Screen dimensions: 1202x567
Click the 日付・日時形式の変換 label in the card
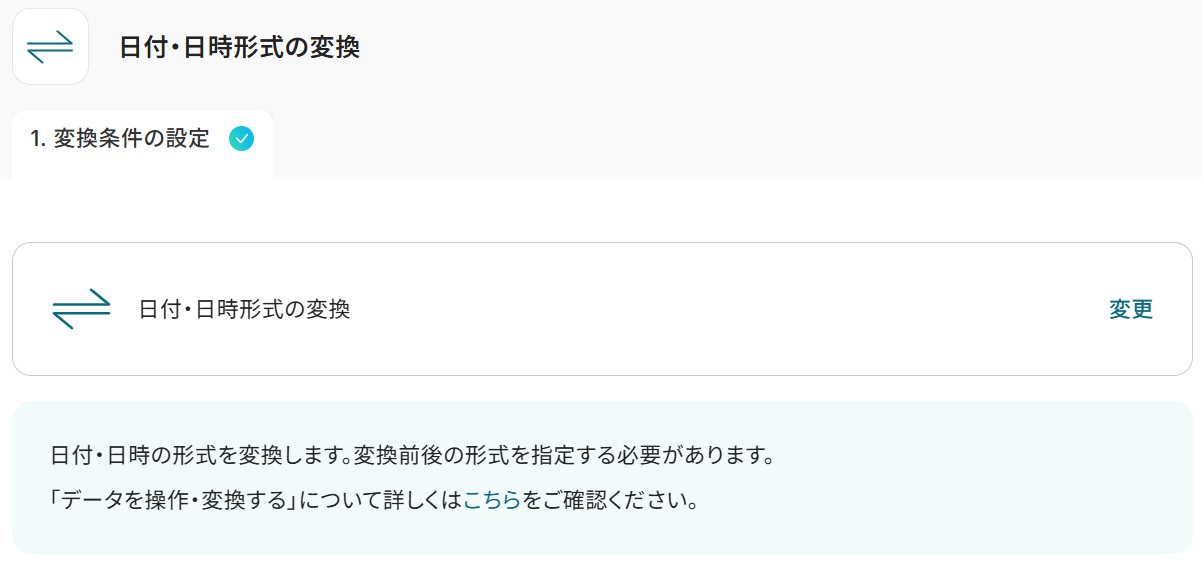coord(245,309)
